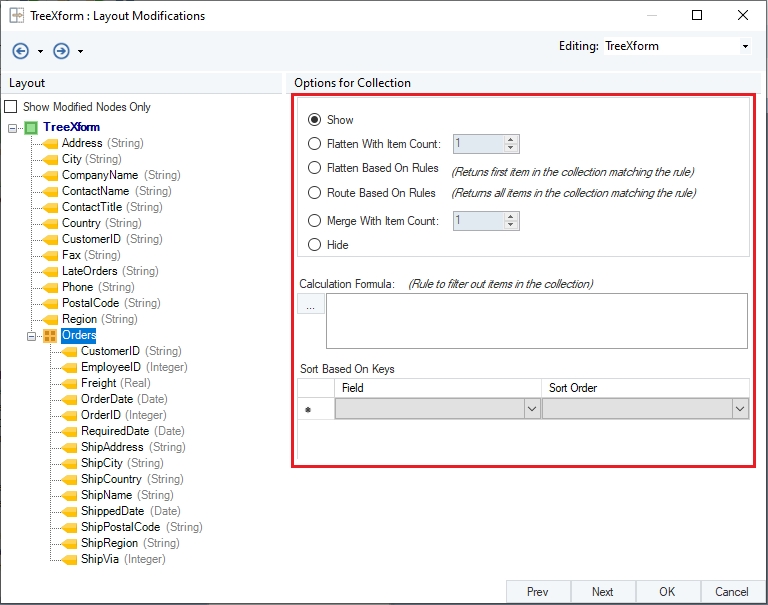Open the Sort Order dropdown
768x605 pixels.
pyautogui.click(x=739, y=408)
